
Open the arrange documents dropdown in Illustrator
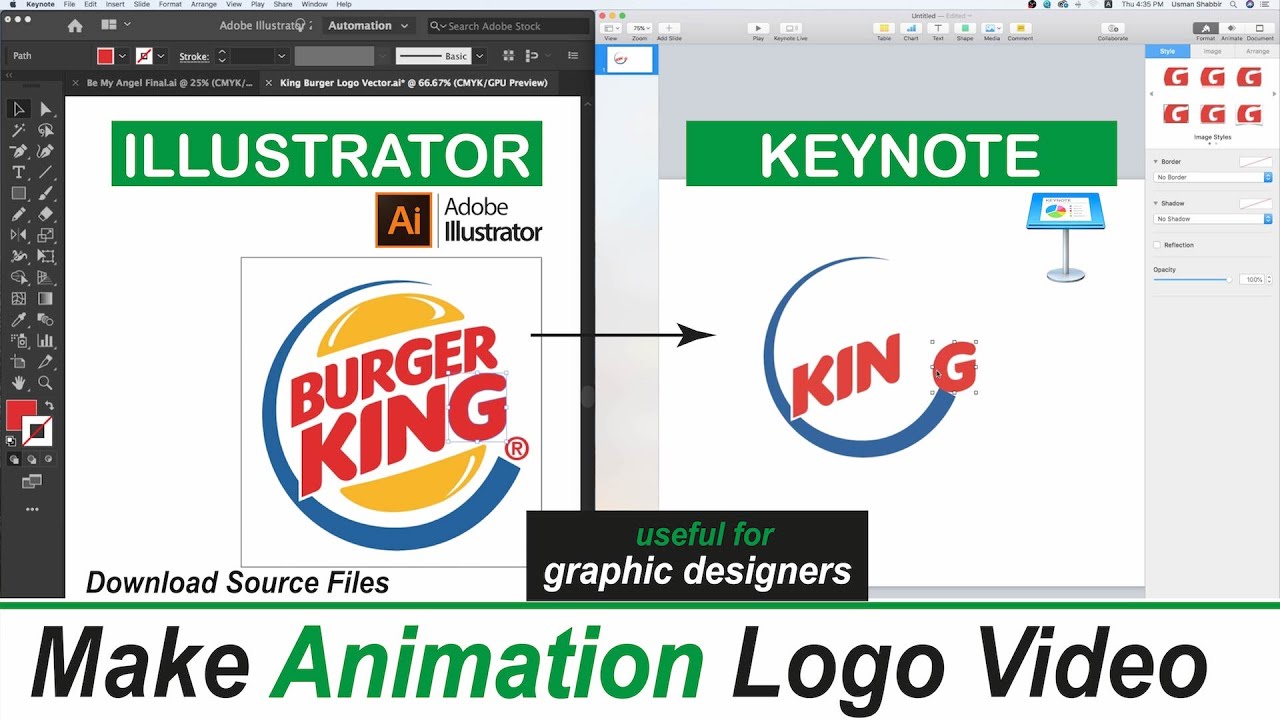(x=114, y=24)
